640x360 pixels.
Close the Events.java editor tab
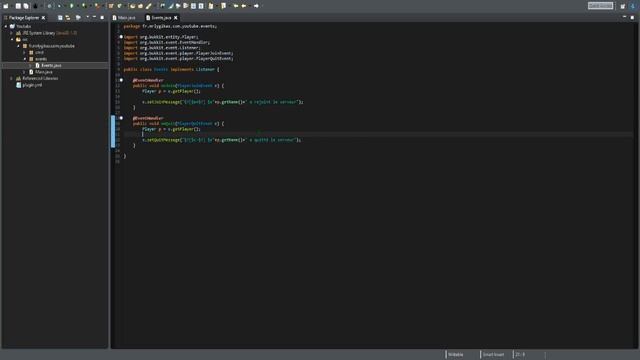176,18
